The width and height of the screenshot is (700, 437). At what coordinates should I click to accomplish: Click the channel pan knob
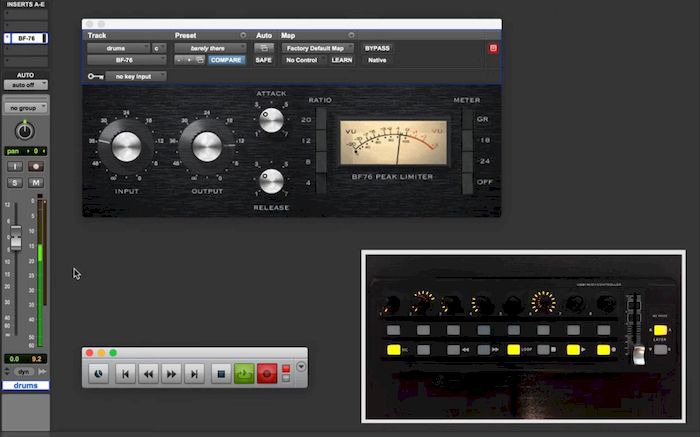tap(25, 131)
